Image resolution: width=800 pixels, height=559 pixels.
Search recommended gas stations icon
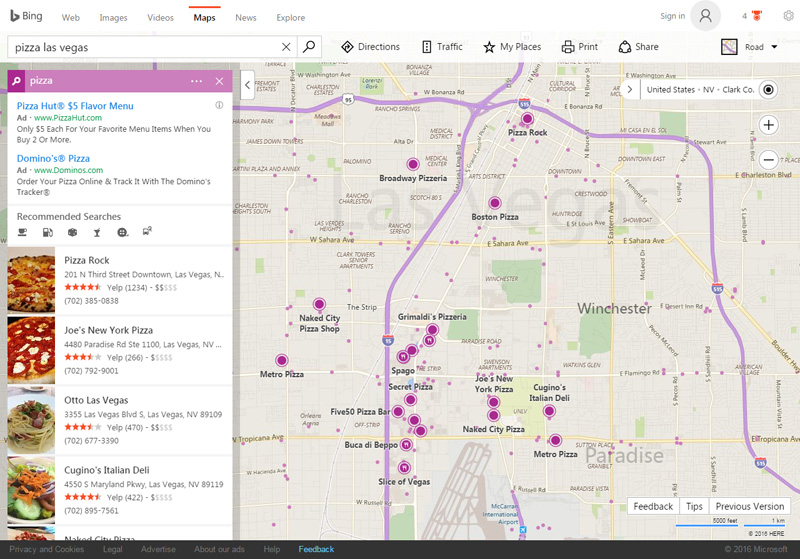click(x=47, y=233)
